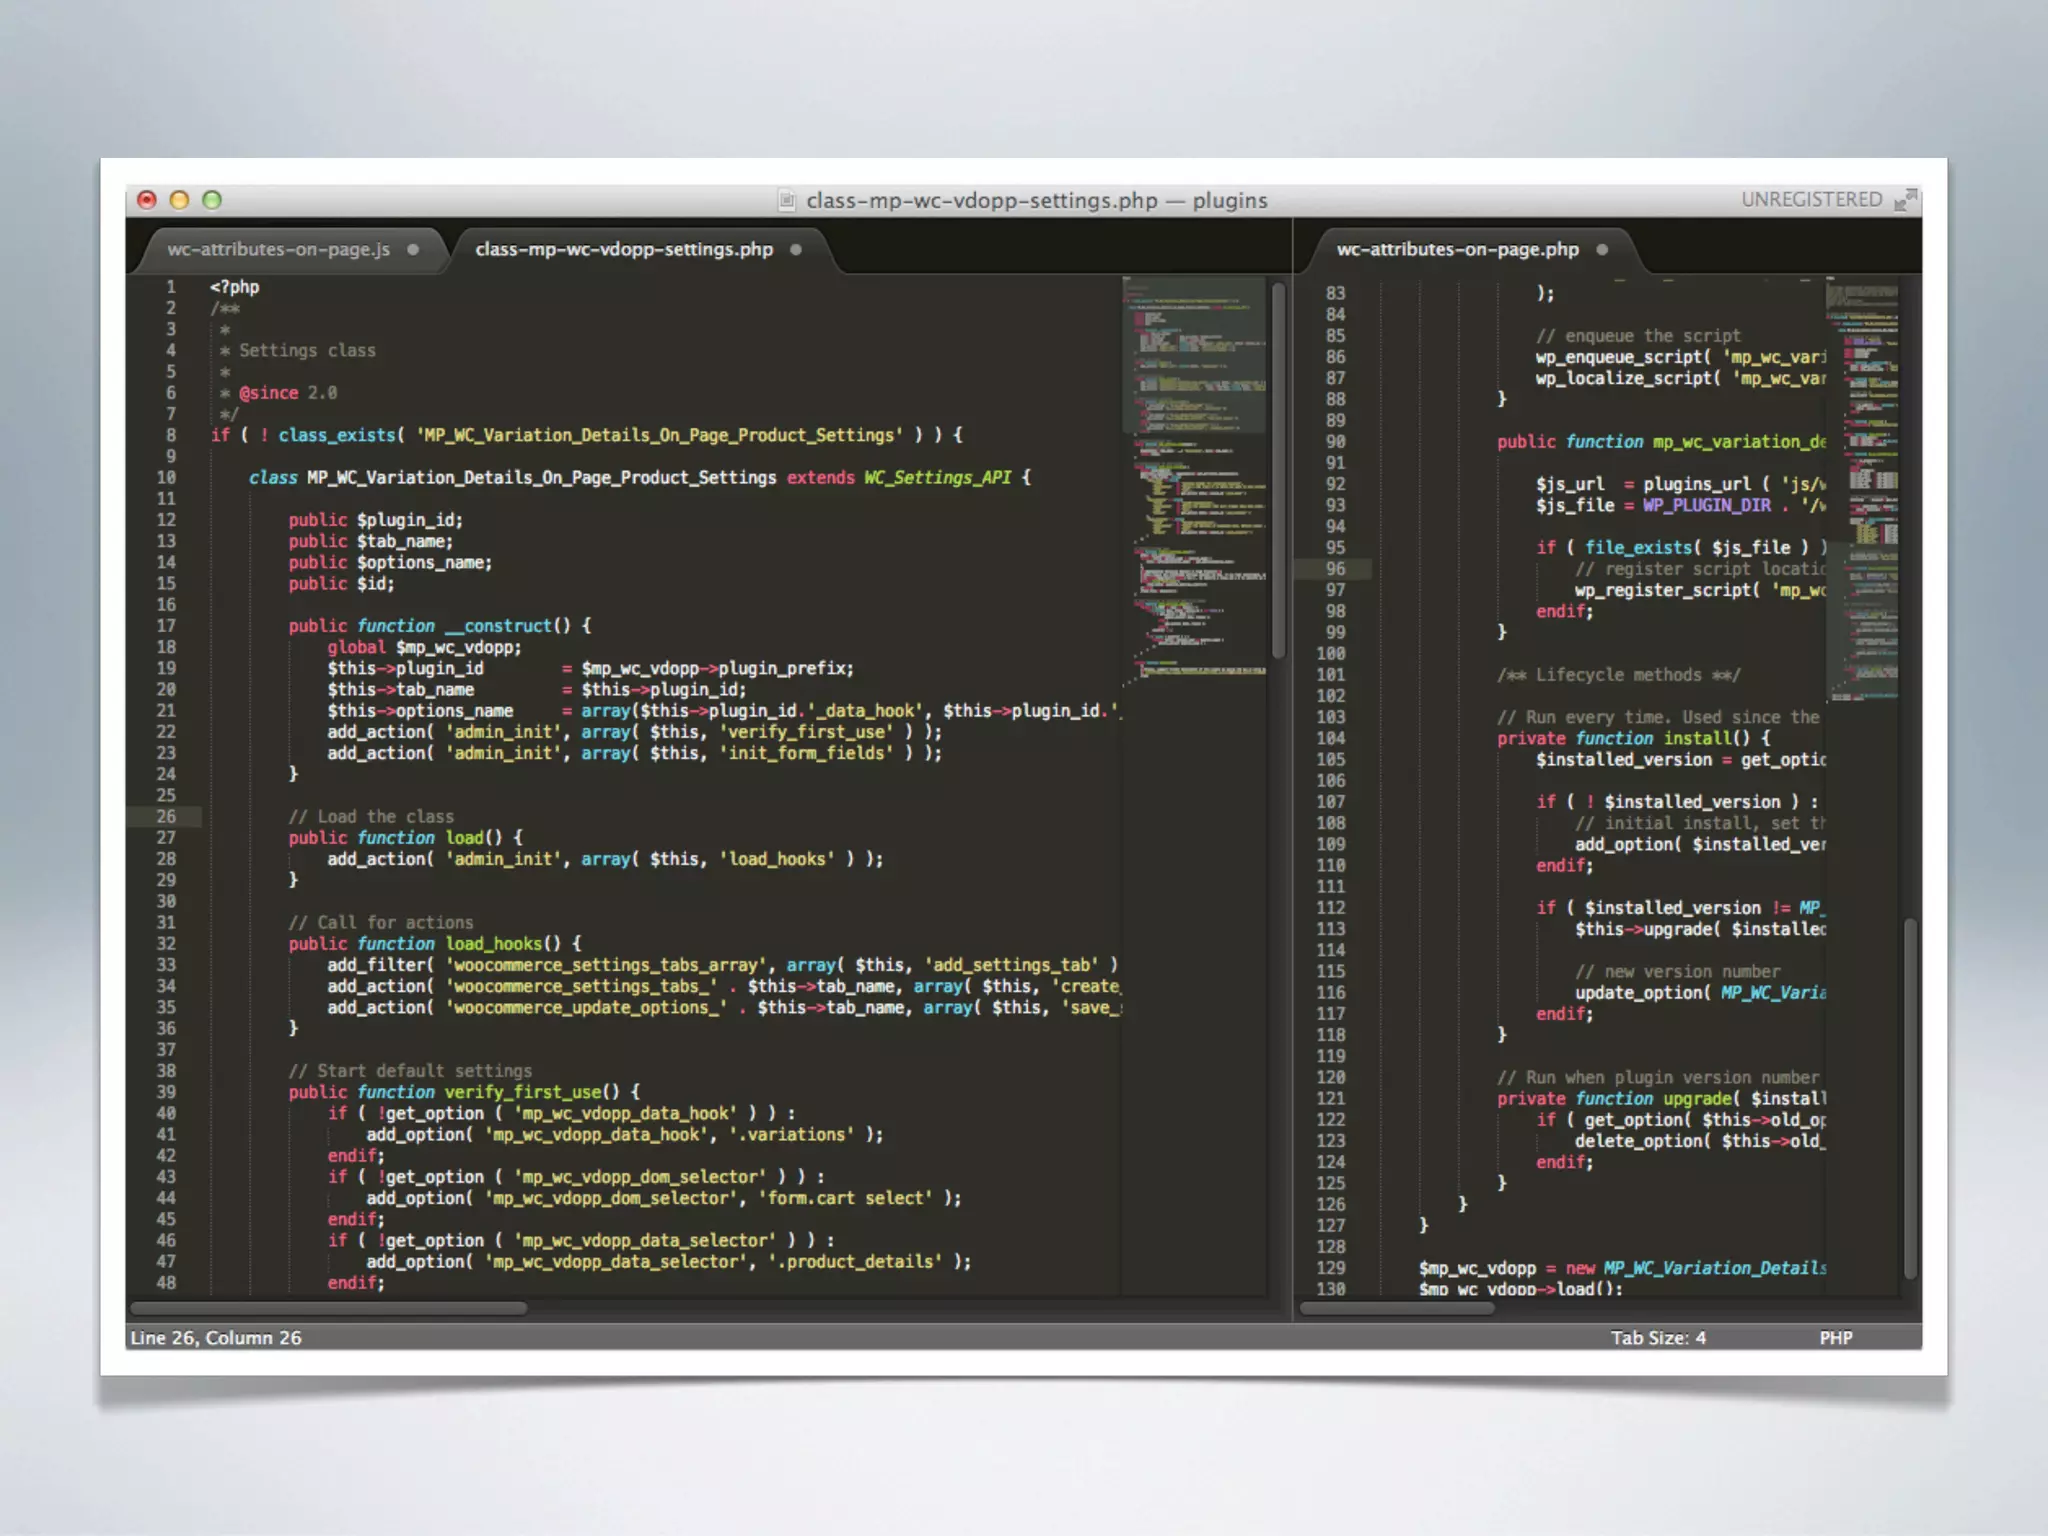
Task: Click the right pane vertical scrollbar thumb
Action: [1911, 1098]
